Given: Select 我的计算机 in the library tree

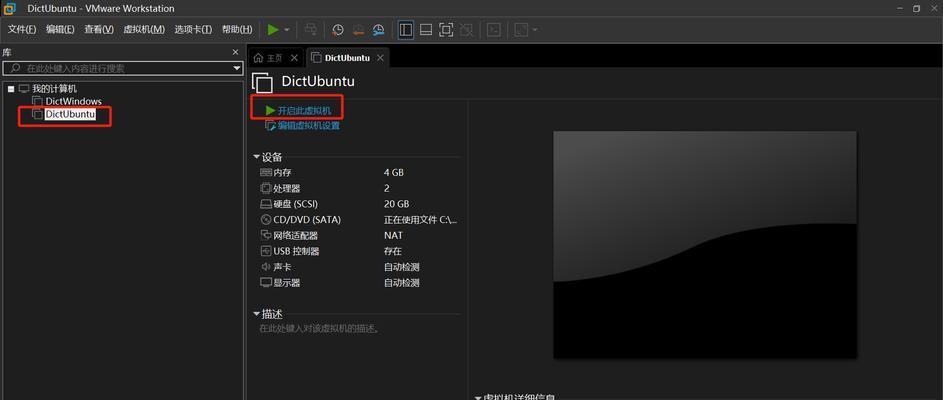Looking at the screenshot, I should coord(54,88).
